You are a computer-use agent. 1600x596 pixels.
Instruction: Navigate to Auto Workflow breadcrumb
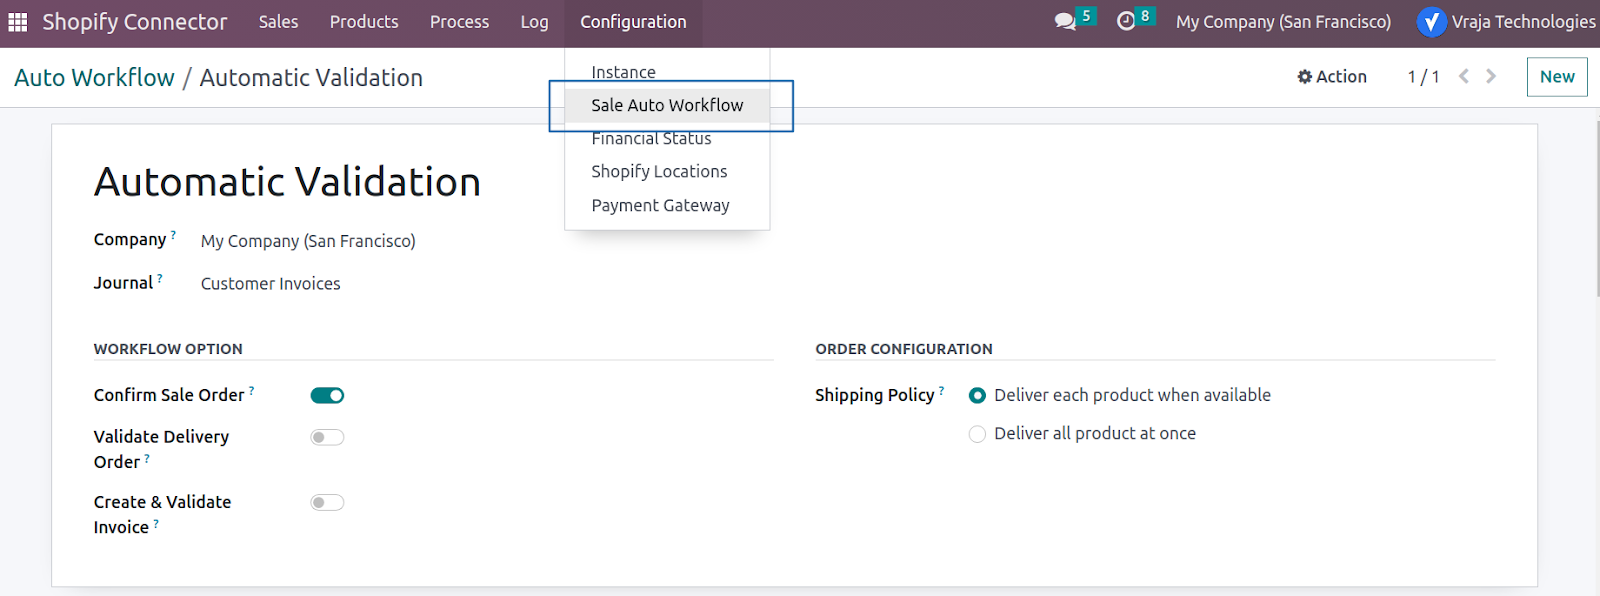click(94, 77)
